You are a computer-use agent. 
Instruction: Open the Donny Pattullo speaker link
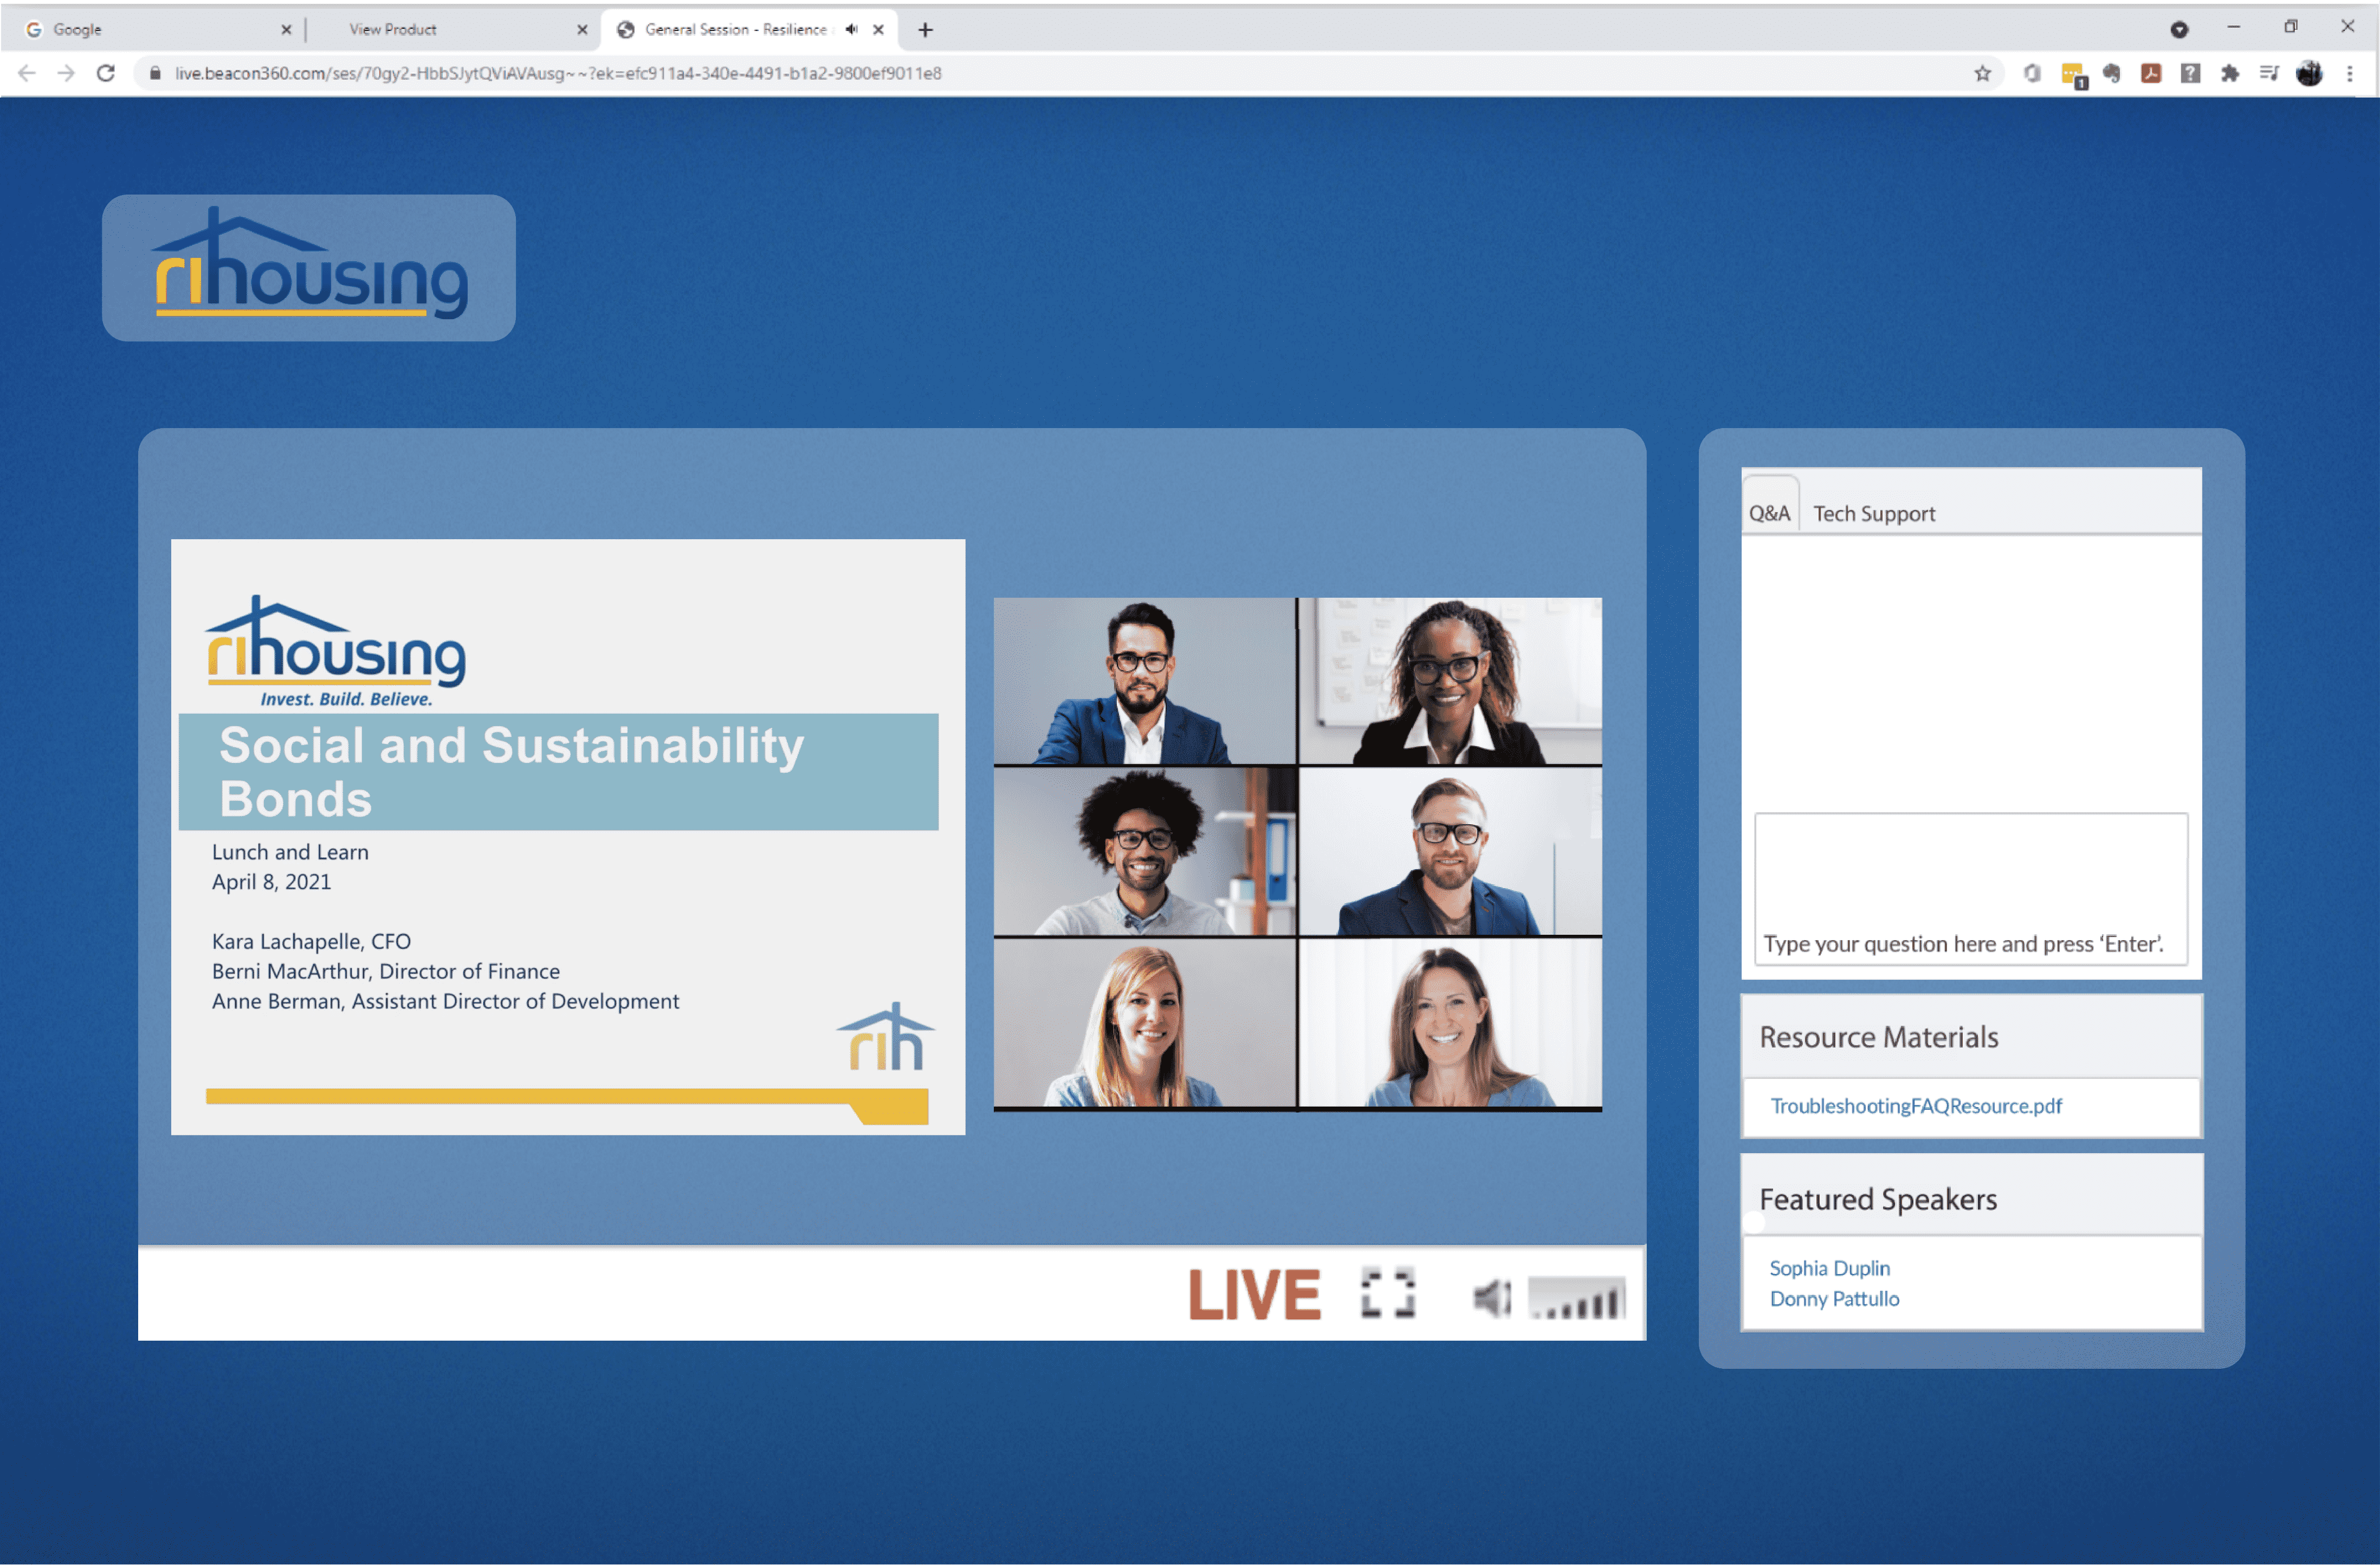[1834, 1299]
